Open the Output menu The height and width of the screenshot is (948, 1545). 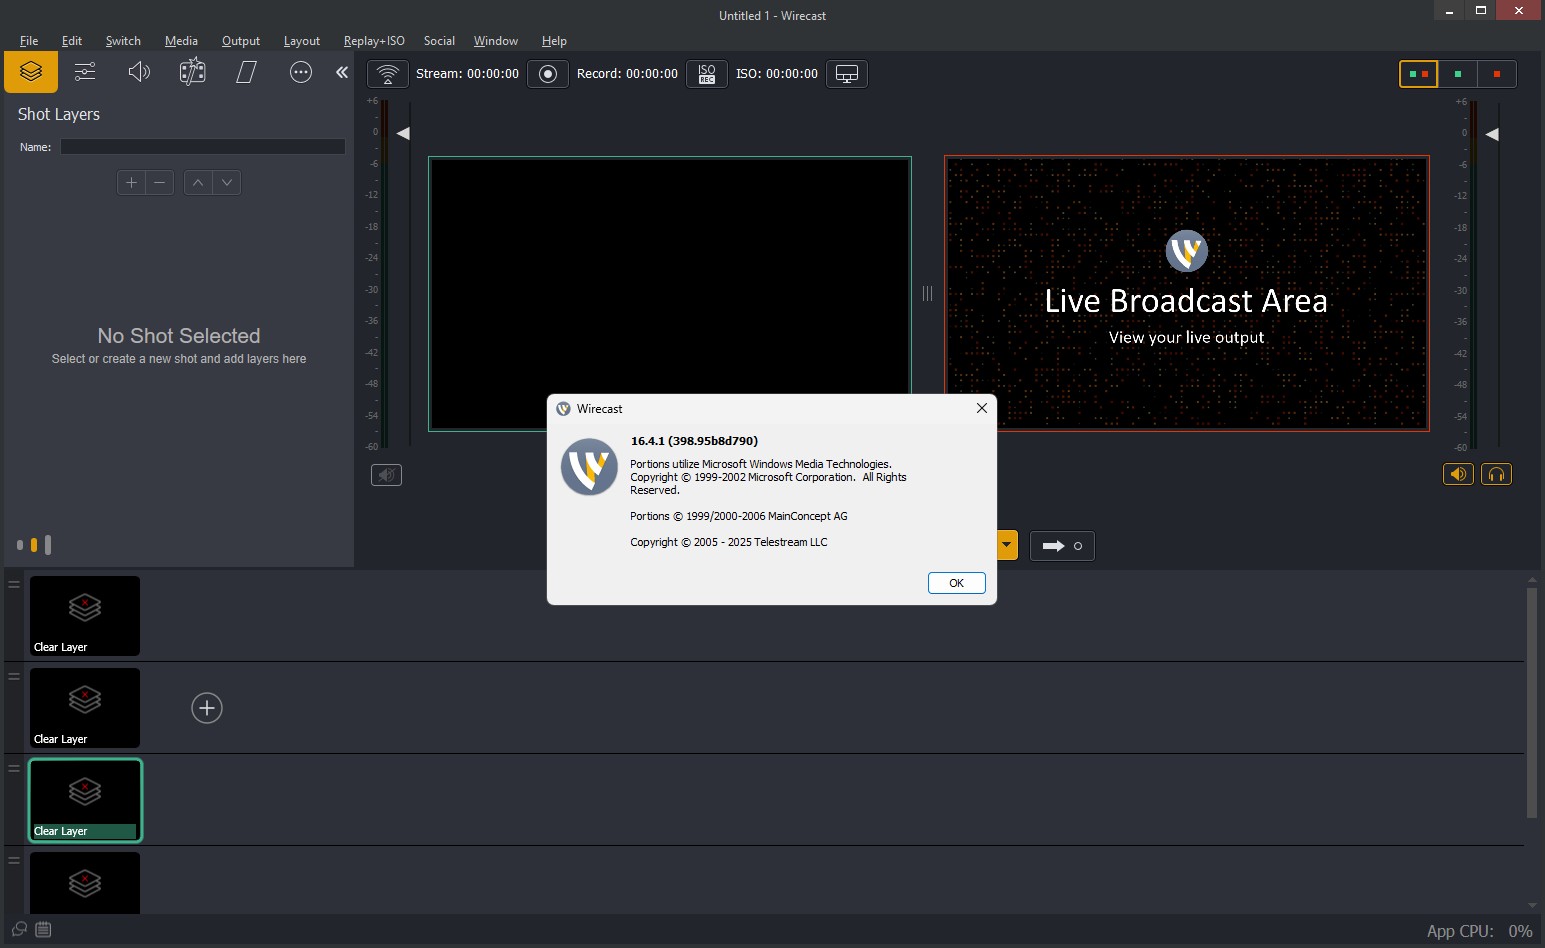pyautogui.click(x=241, y=41)
